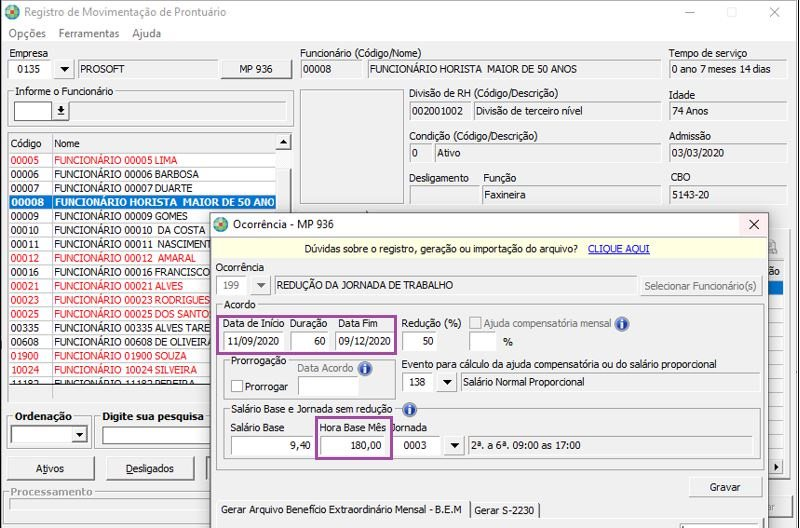Viewport: 800px width, 528px height.
Task: Toggle Ajuda compensatória mensal checkbox
Action: click(475, 324)
